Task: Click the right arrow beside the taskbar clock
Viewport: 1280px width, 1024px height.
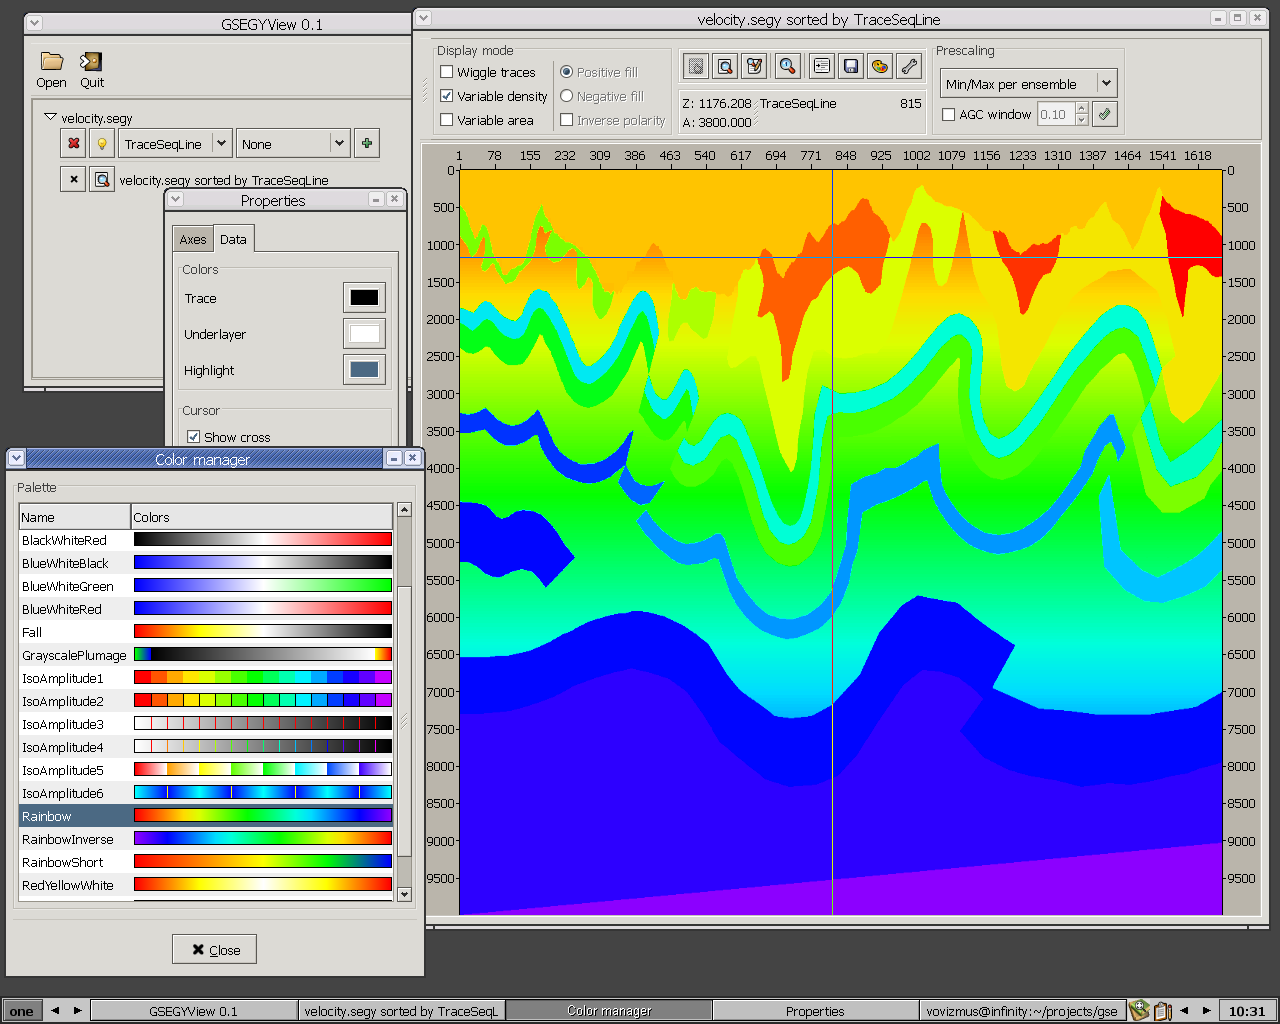Action: click(x=1206, y=1011)
